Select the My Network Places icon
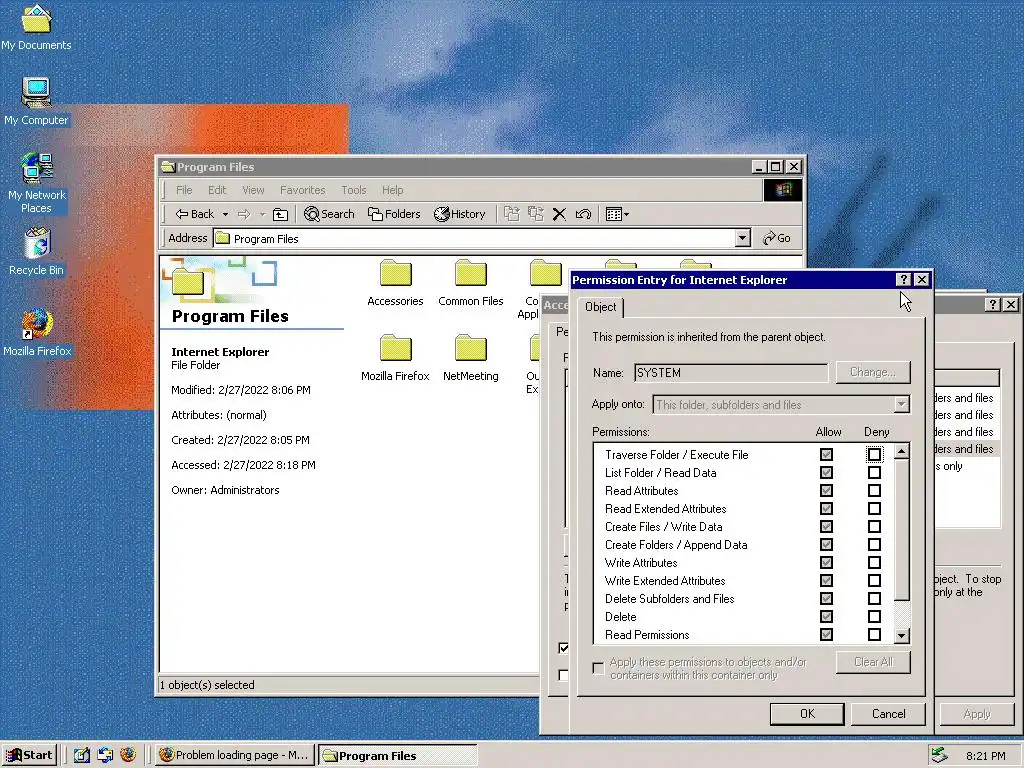1024x768 pixels. coord(37,183)
